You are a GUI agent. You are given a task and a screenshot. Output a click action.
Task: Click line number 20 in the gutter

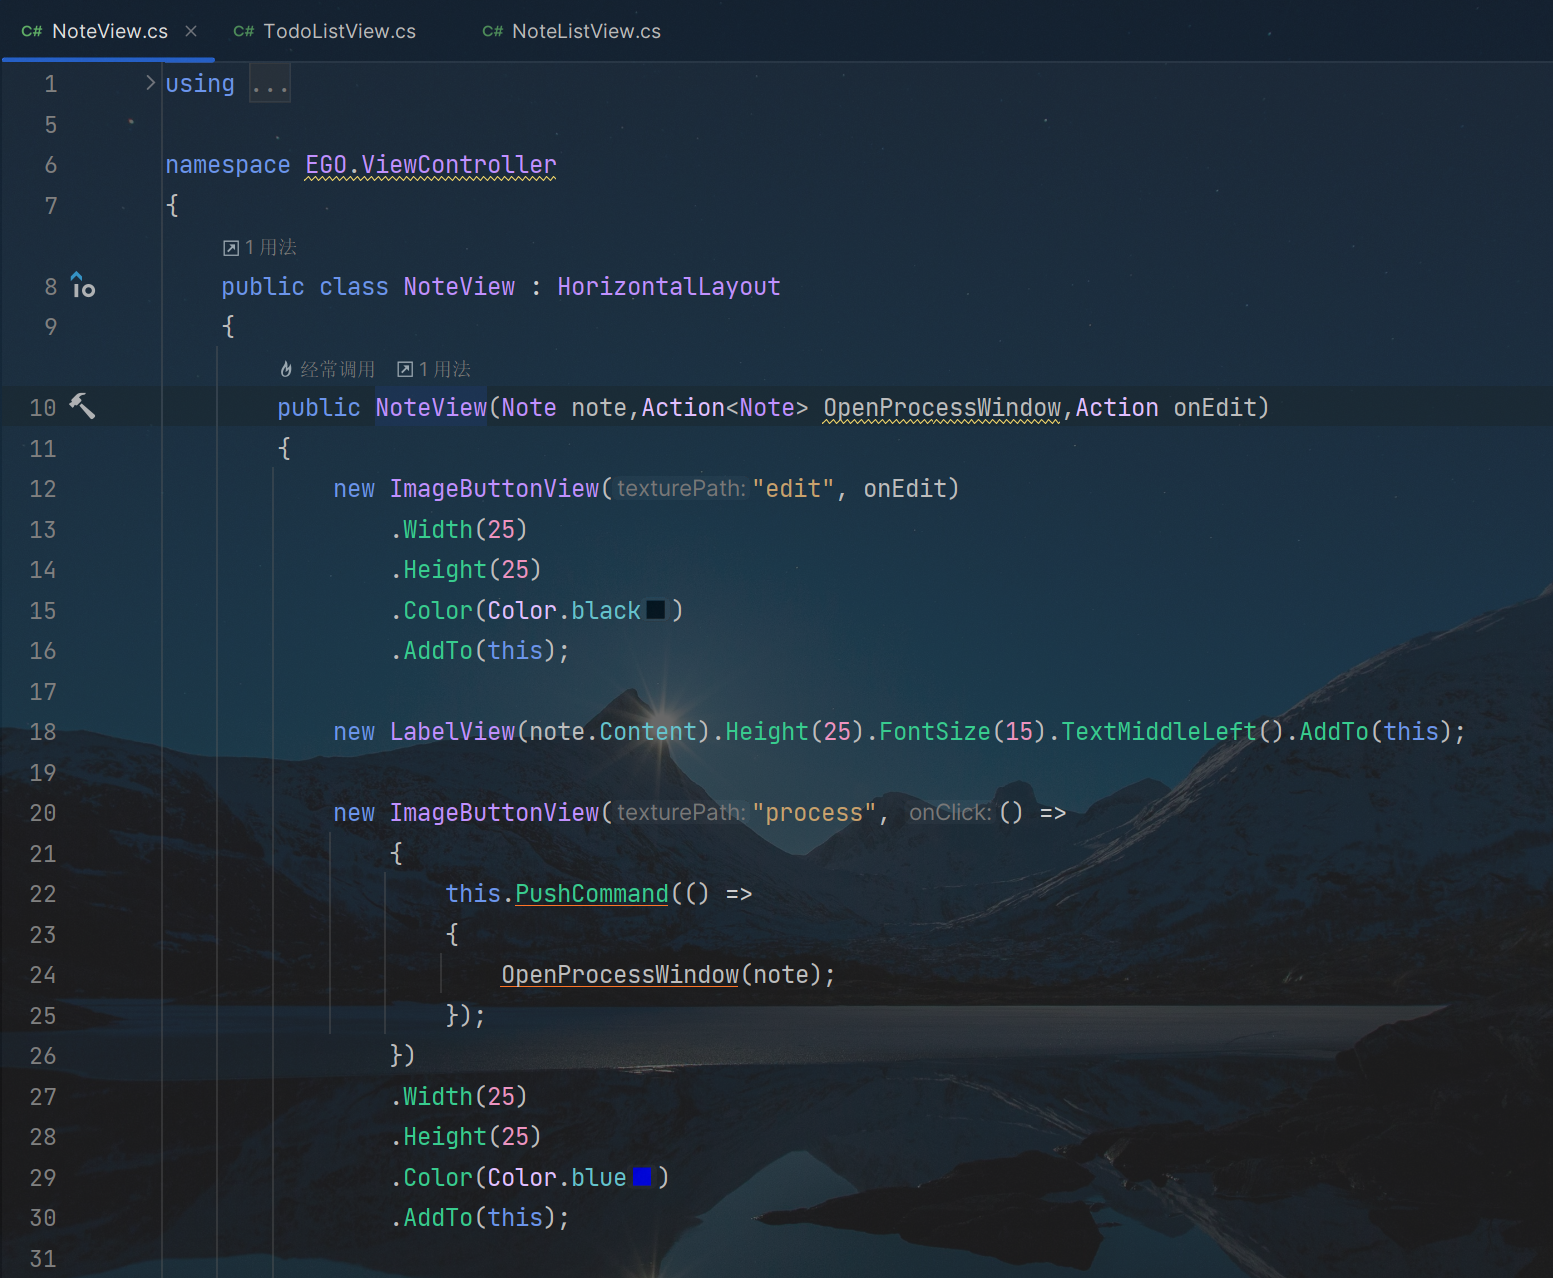point(43,813)
